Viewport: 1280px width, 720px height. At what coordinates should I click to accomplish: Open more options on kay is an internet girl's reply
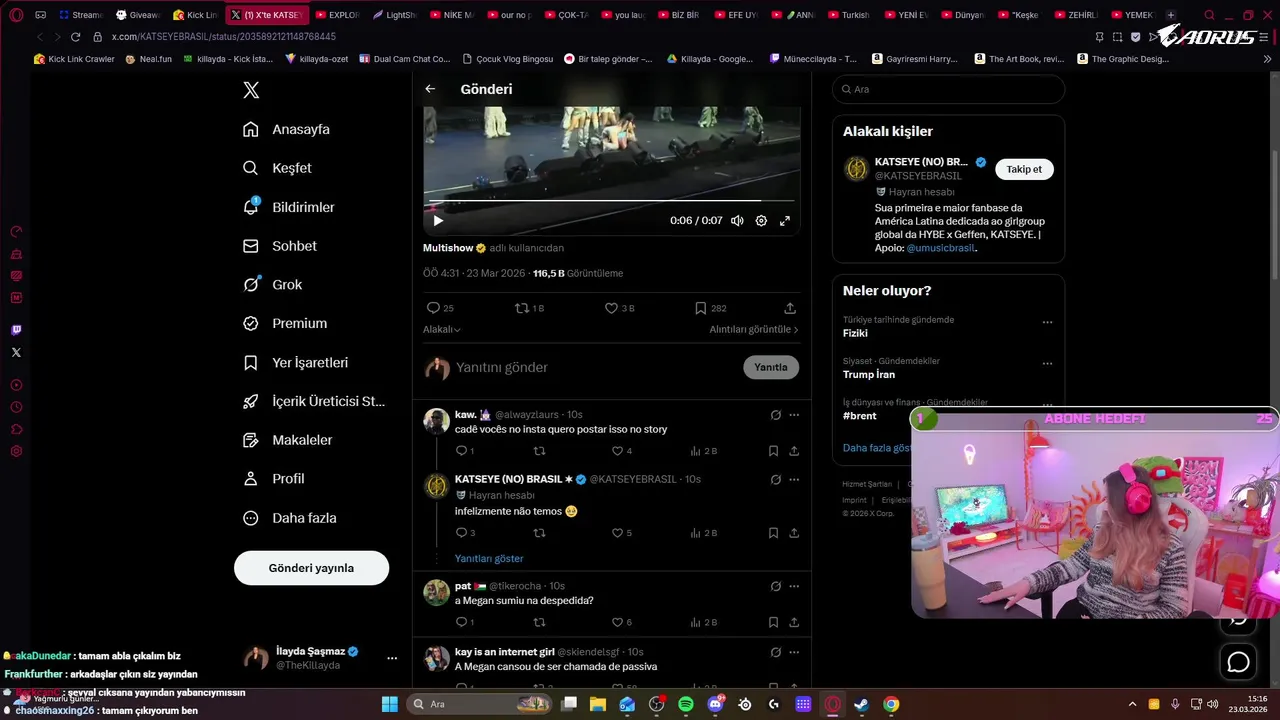[x=794, y=652]
